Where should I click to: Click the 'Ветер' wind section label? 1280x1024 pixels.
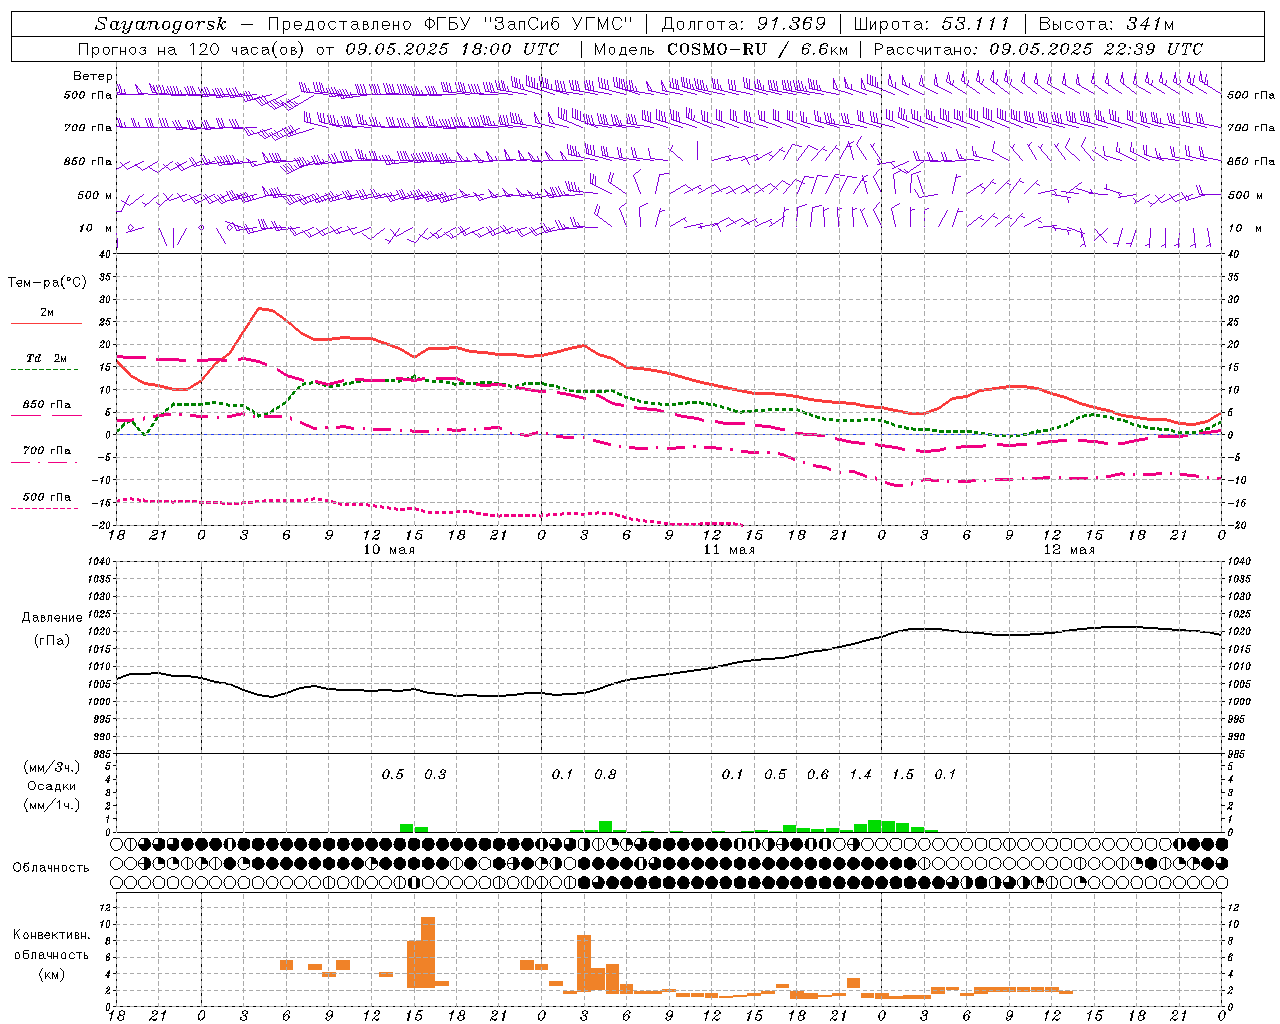[x=93, y=76]
